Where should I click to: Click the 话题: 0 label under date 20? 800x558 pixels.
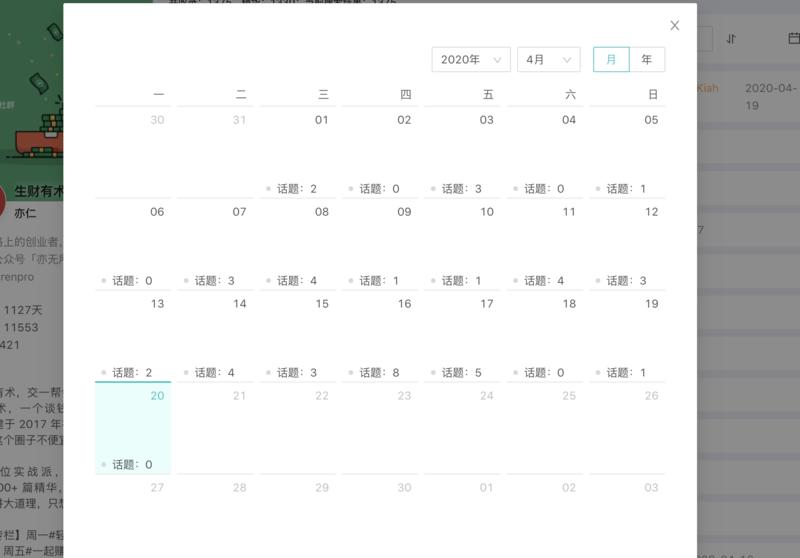[132, 465]
